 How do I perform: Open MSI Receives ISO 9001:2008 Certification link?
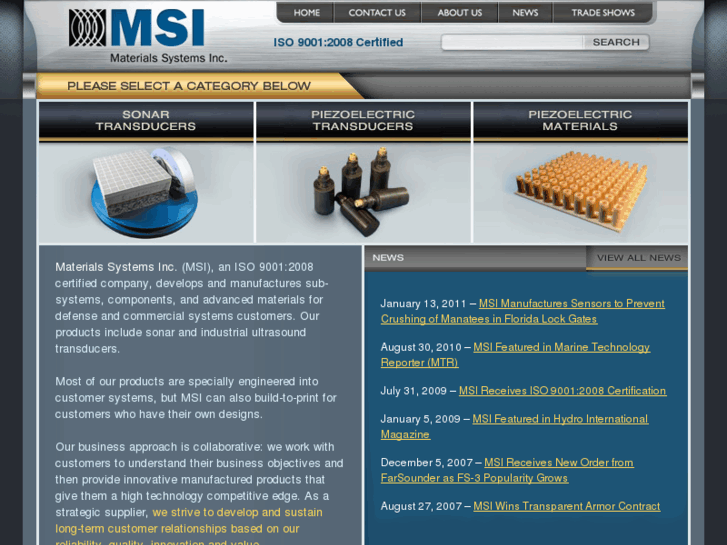pyautogui.click(x=562, y=391)
